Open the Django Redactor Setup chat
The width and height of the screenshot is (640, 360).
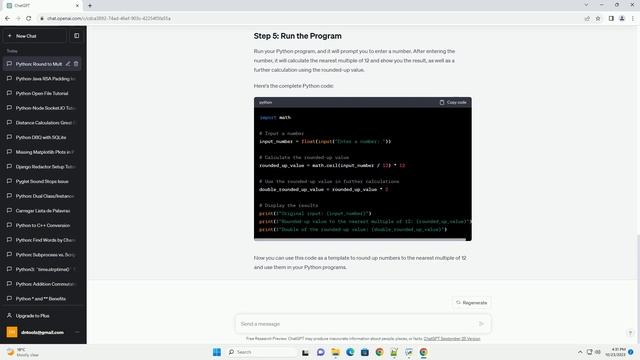[42, 167]
